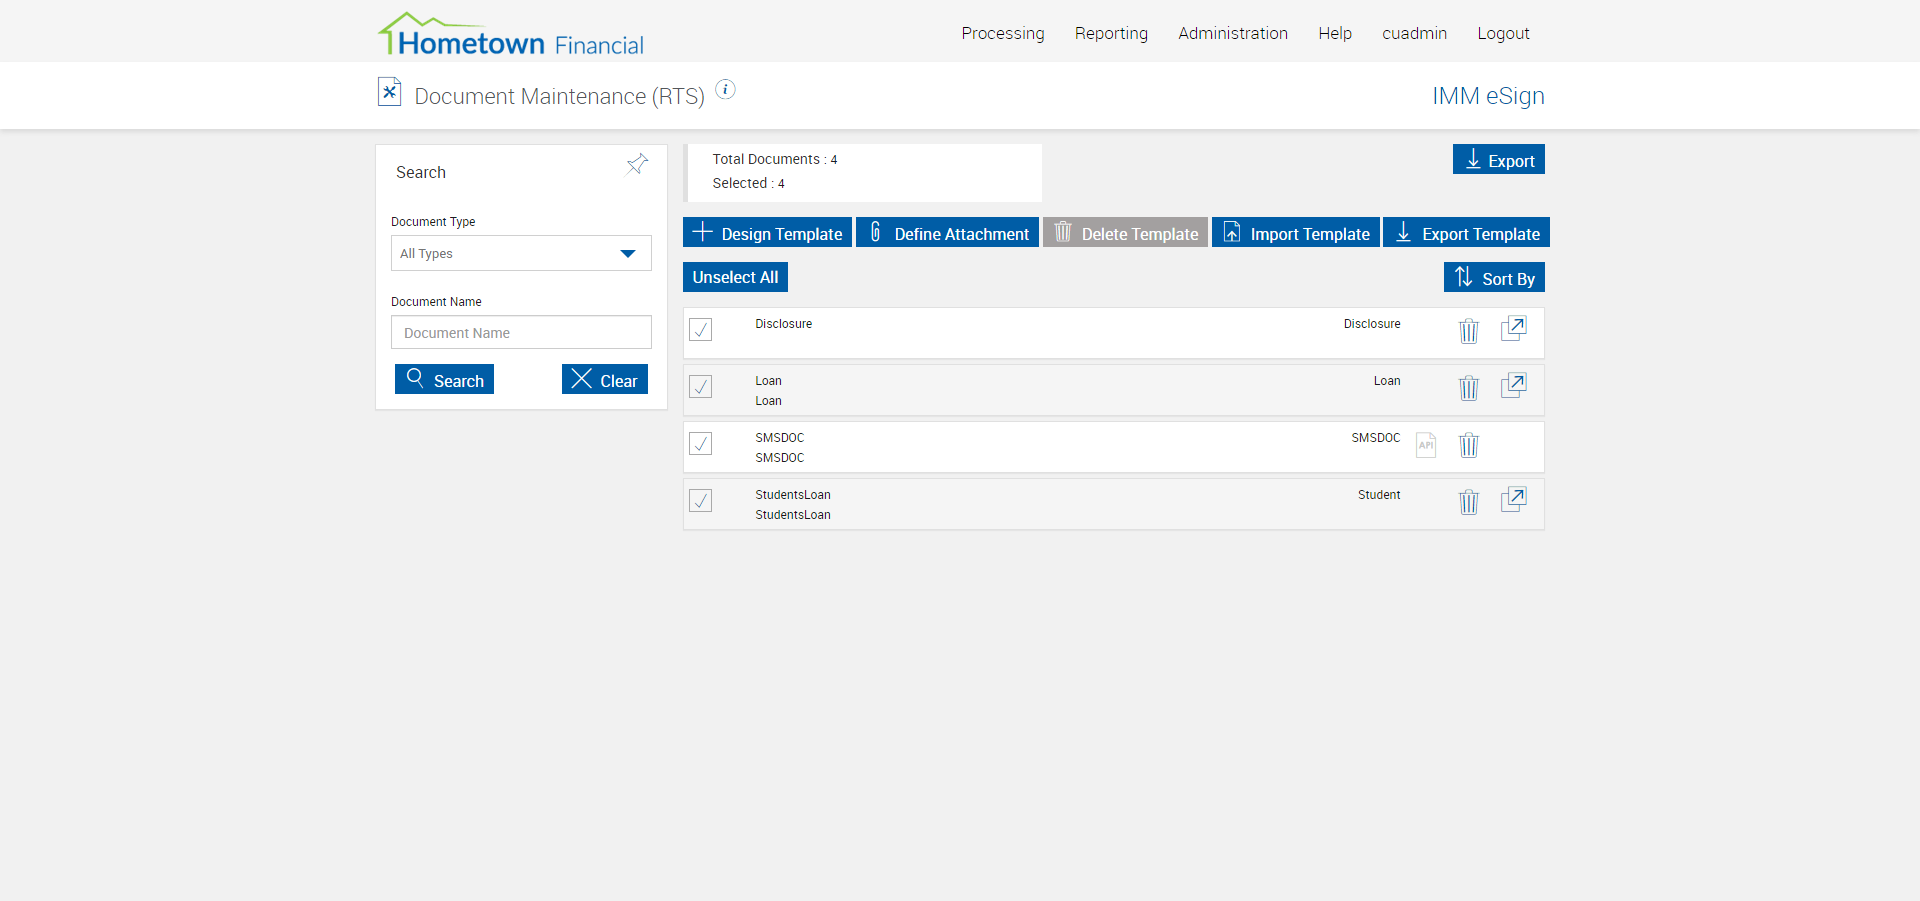
Task: Open the Reporting menu
Action: (x=1111, y=33)
